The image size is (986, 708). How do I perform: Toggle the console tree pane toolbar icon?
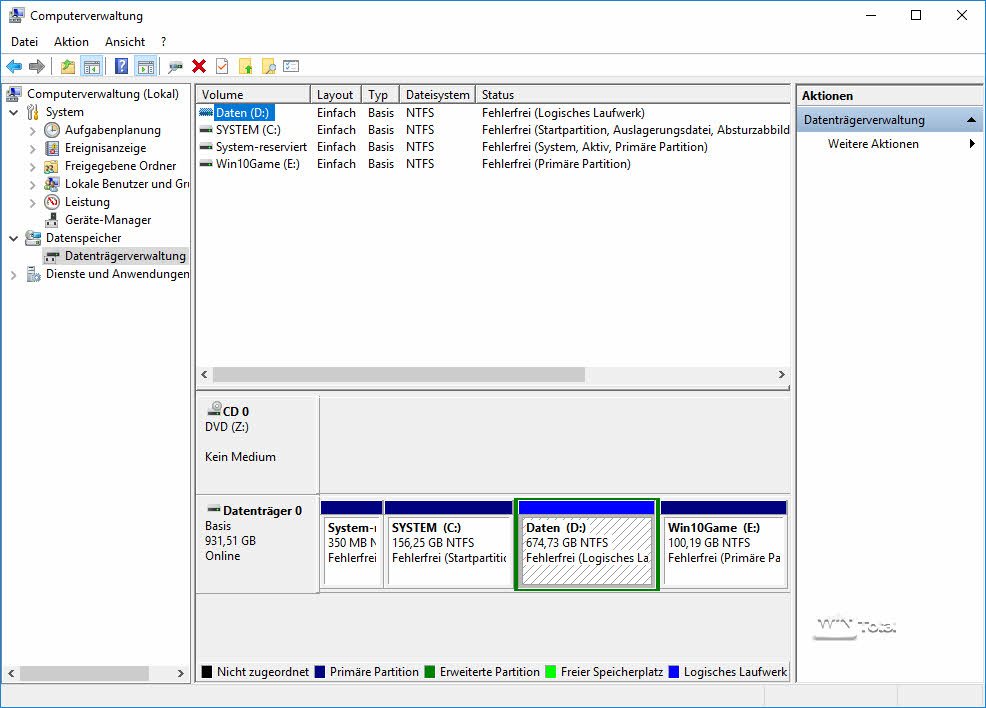(x=92, y=66)
